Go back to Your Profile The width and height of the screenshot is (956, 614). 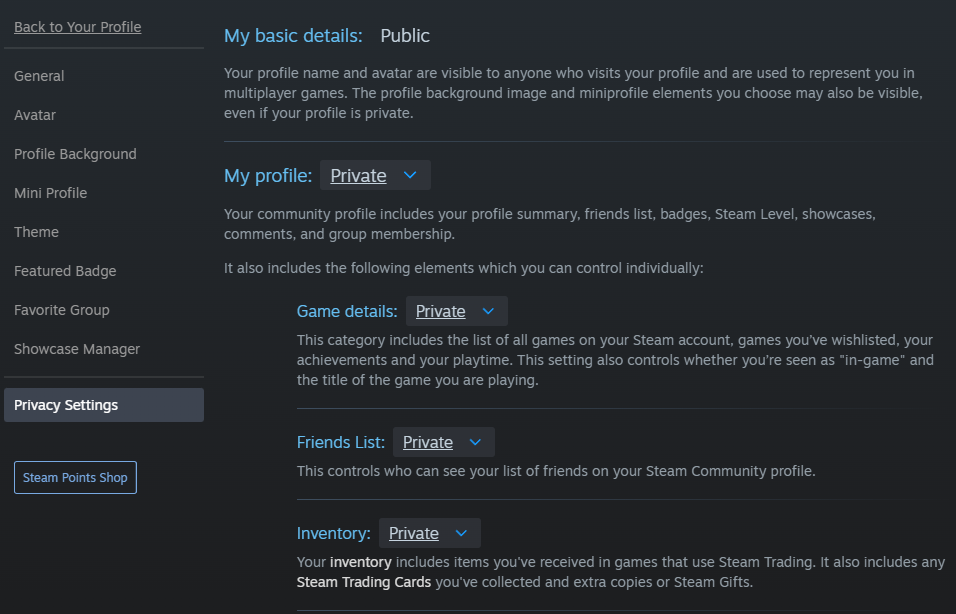pos(77,27)
